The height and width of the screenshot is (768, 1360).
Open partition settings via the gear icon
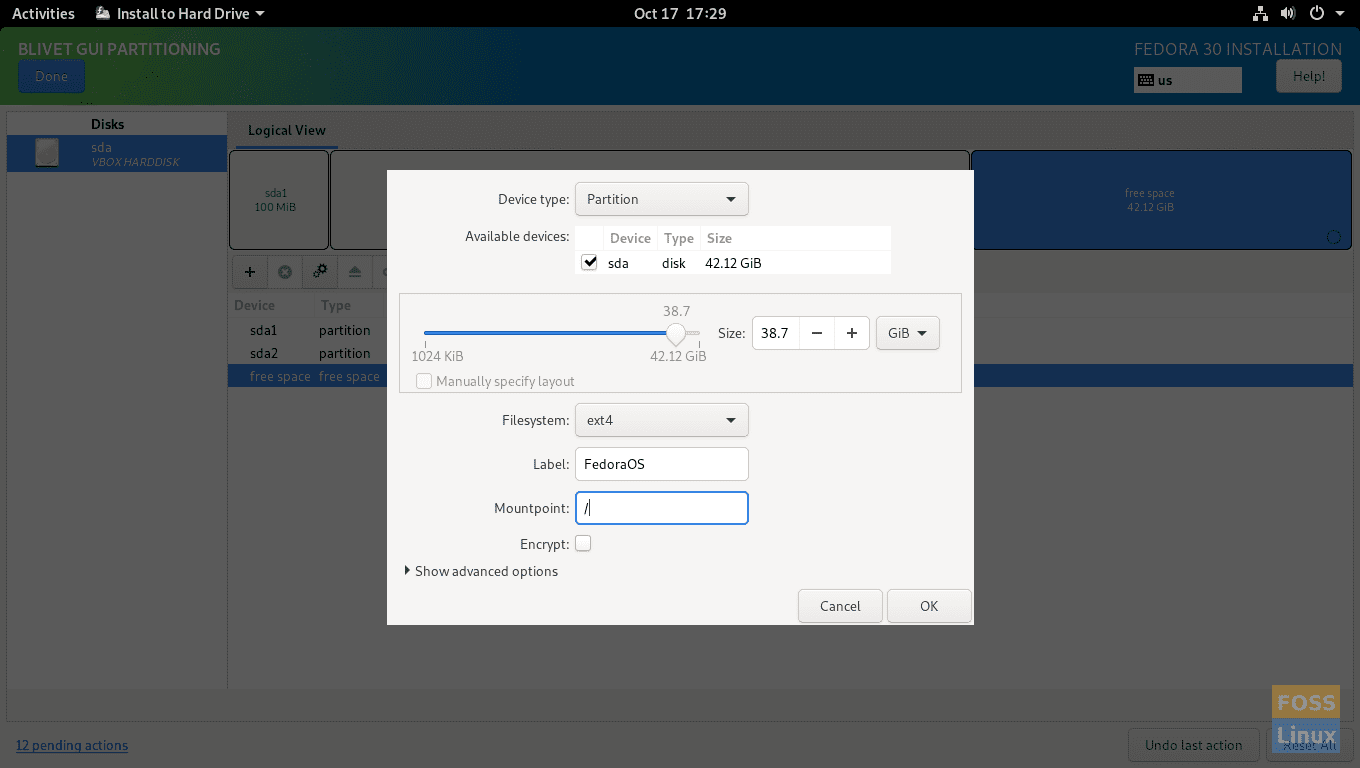319,271
